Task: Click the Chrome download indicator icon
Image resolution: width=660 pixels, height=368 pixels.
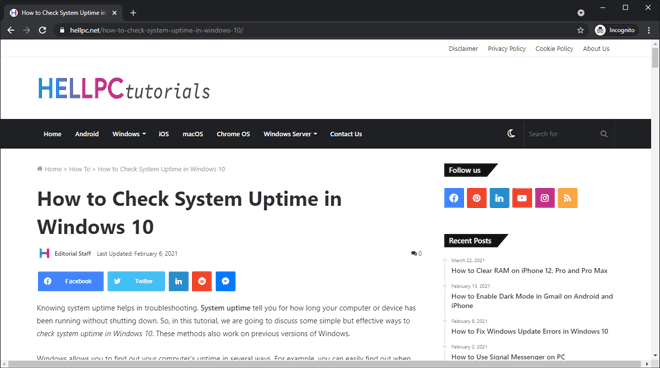Action: 581,13
